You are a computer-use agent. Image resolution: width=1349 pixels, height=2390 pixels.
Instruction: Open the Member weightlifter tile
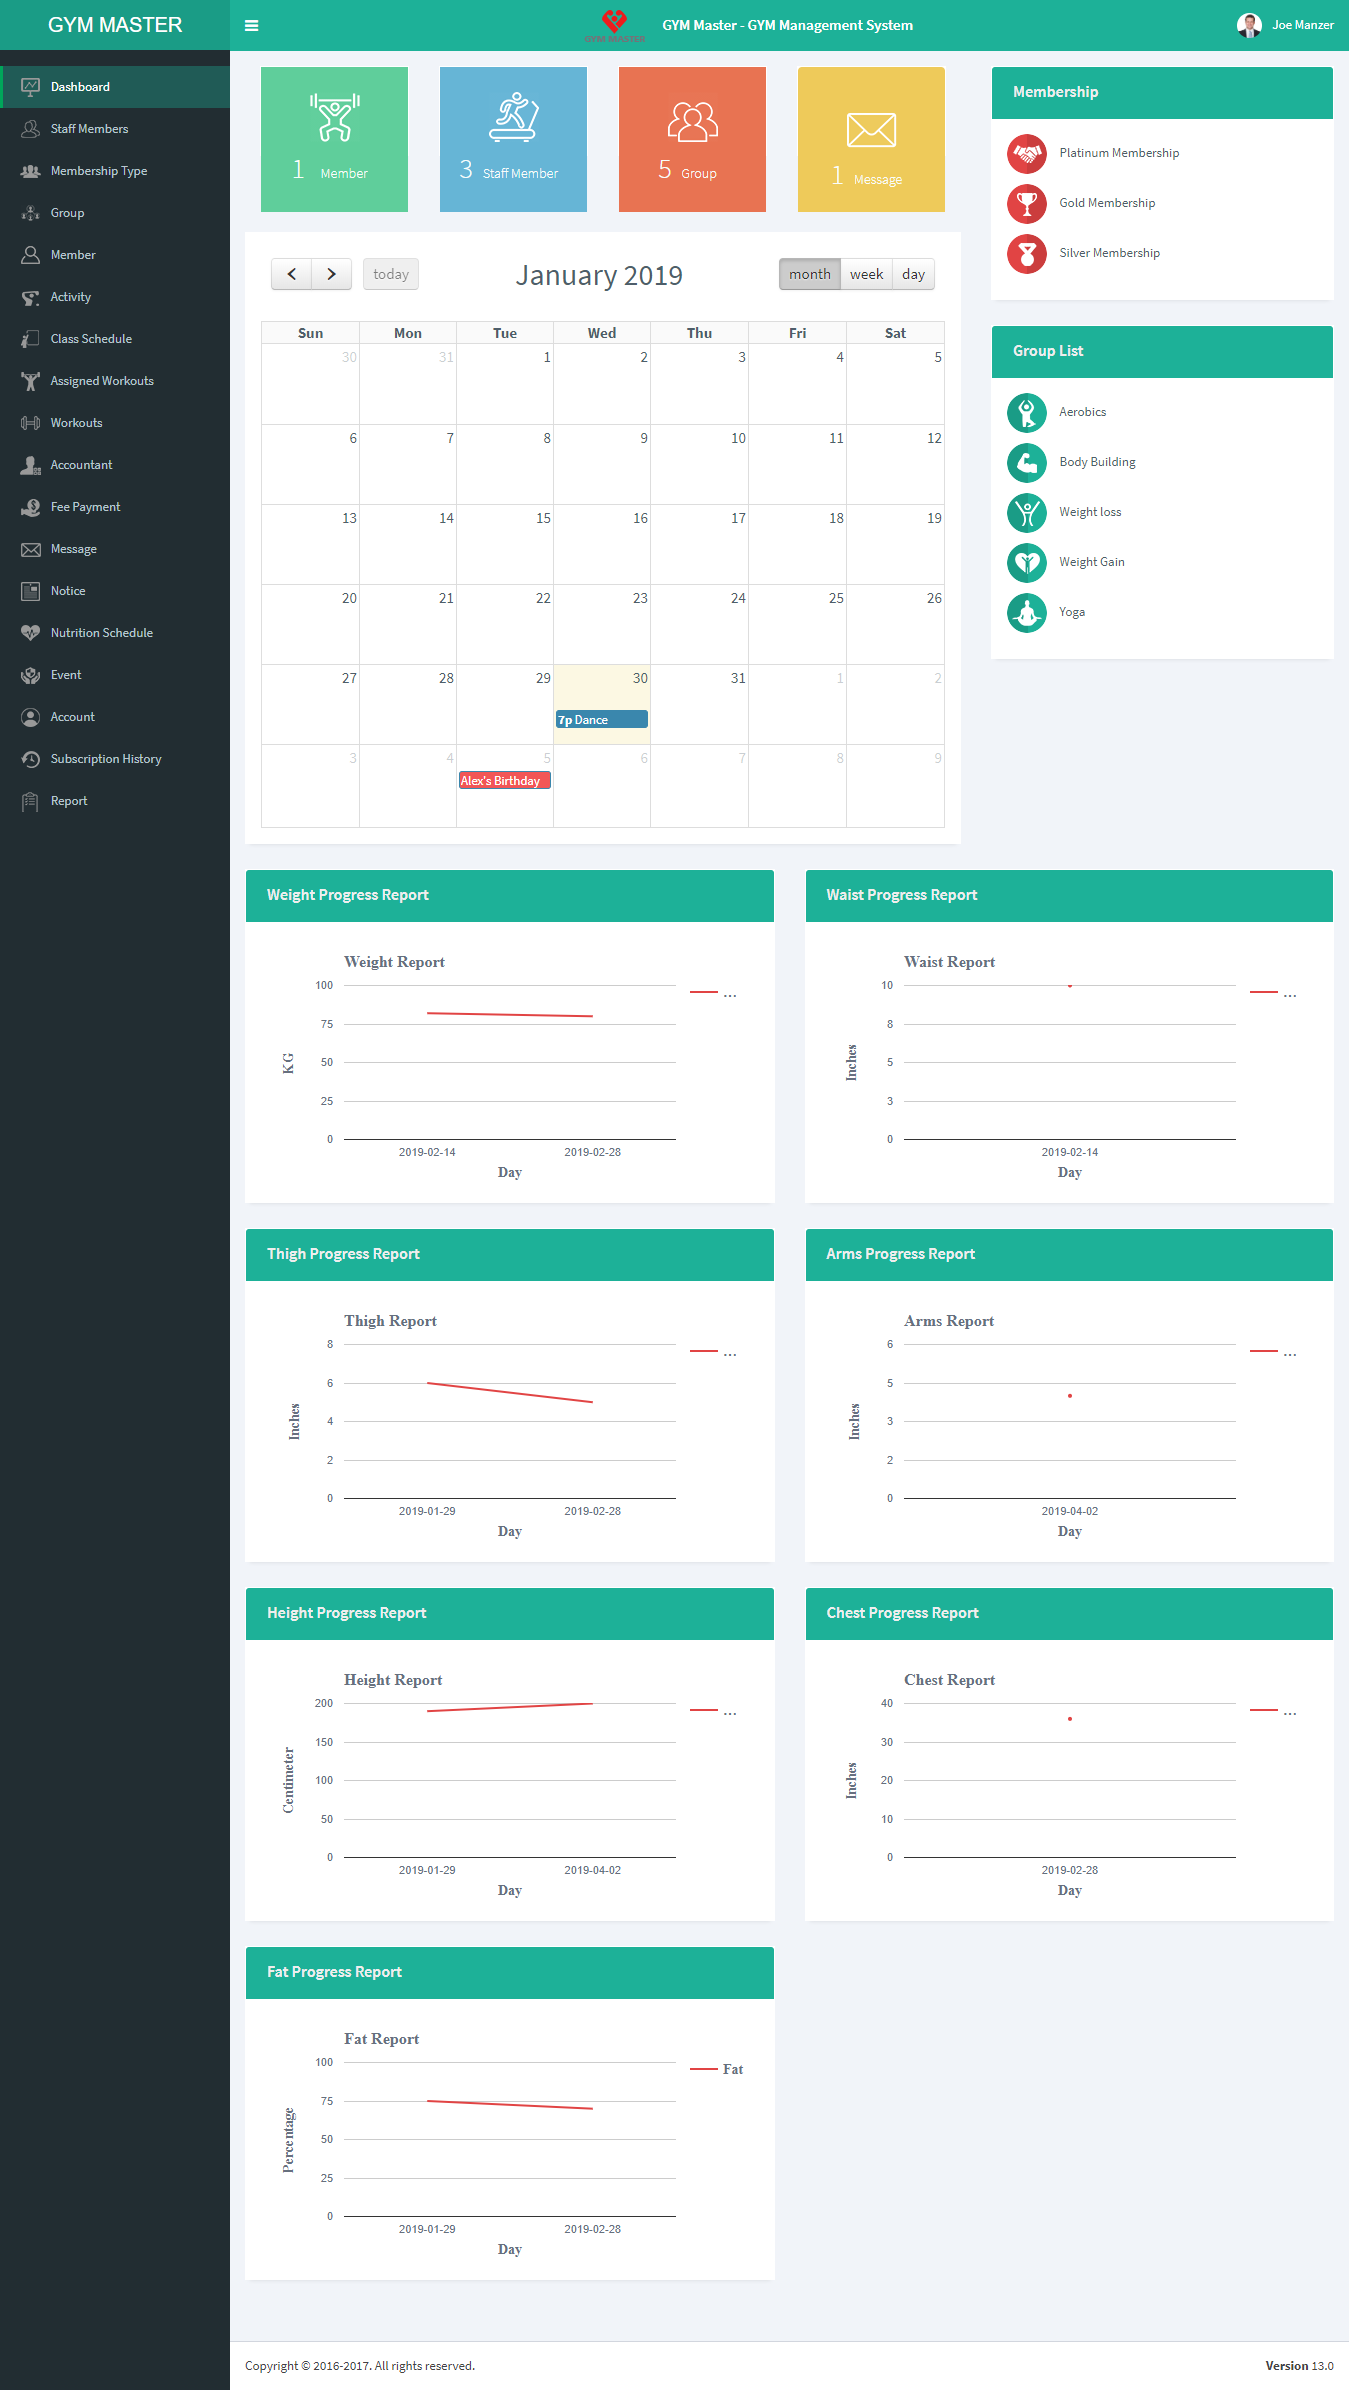[x=334, y=140]
